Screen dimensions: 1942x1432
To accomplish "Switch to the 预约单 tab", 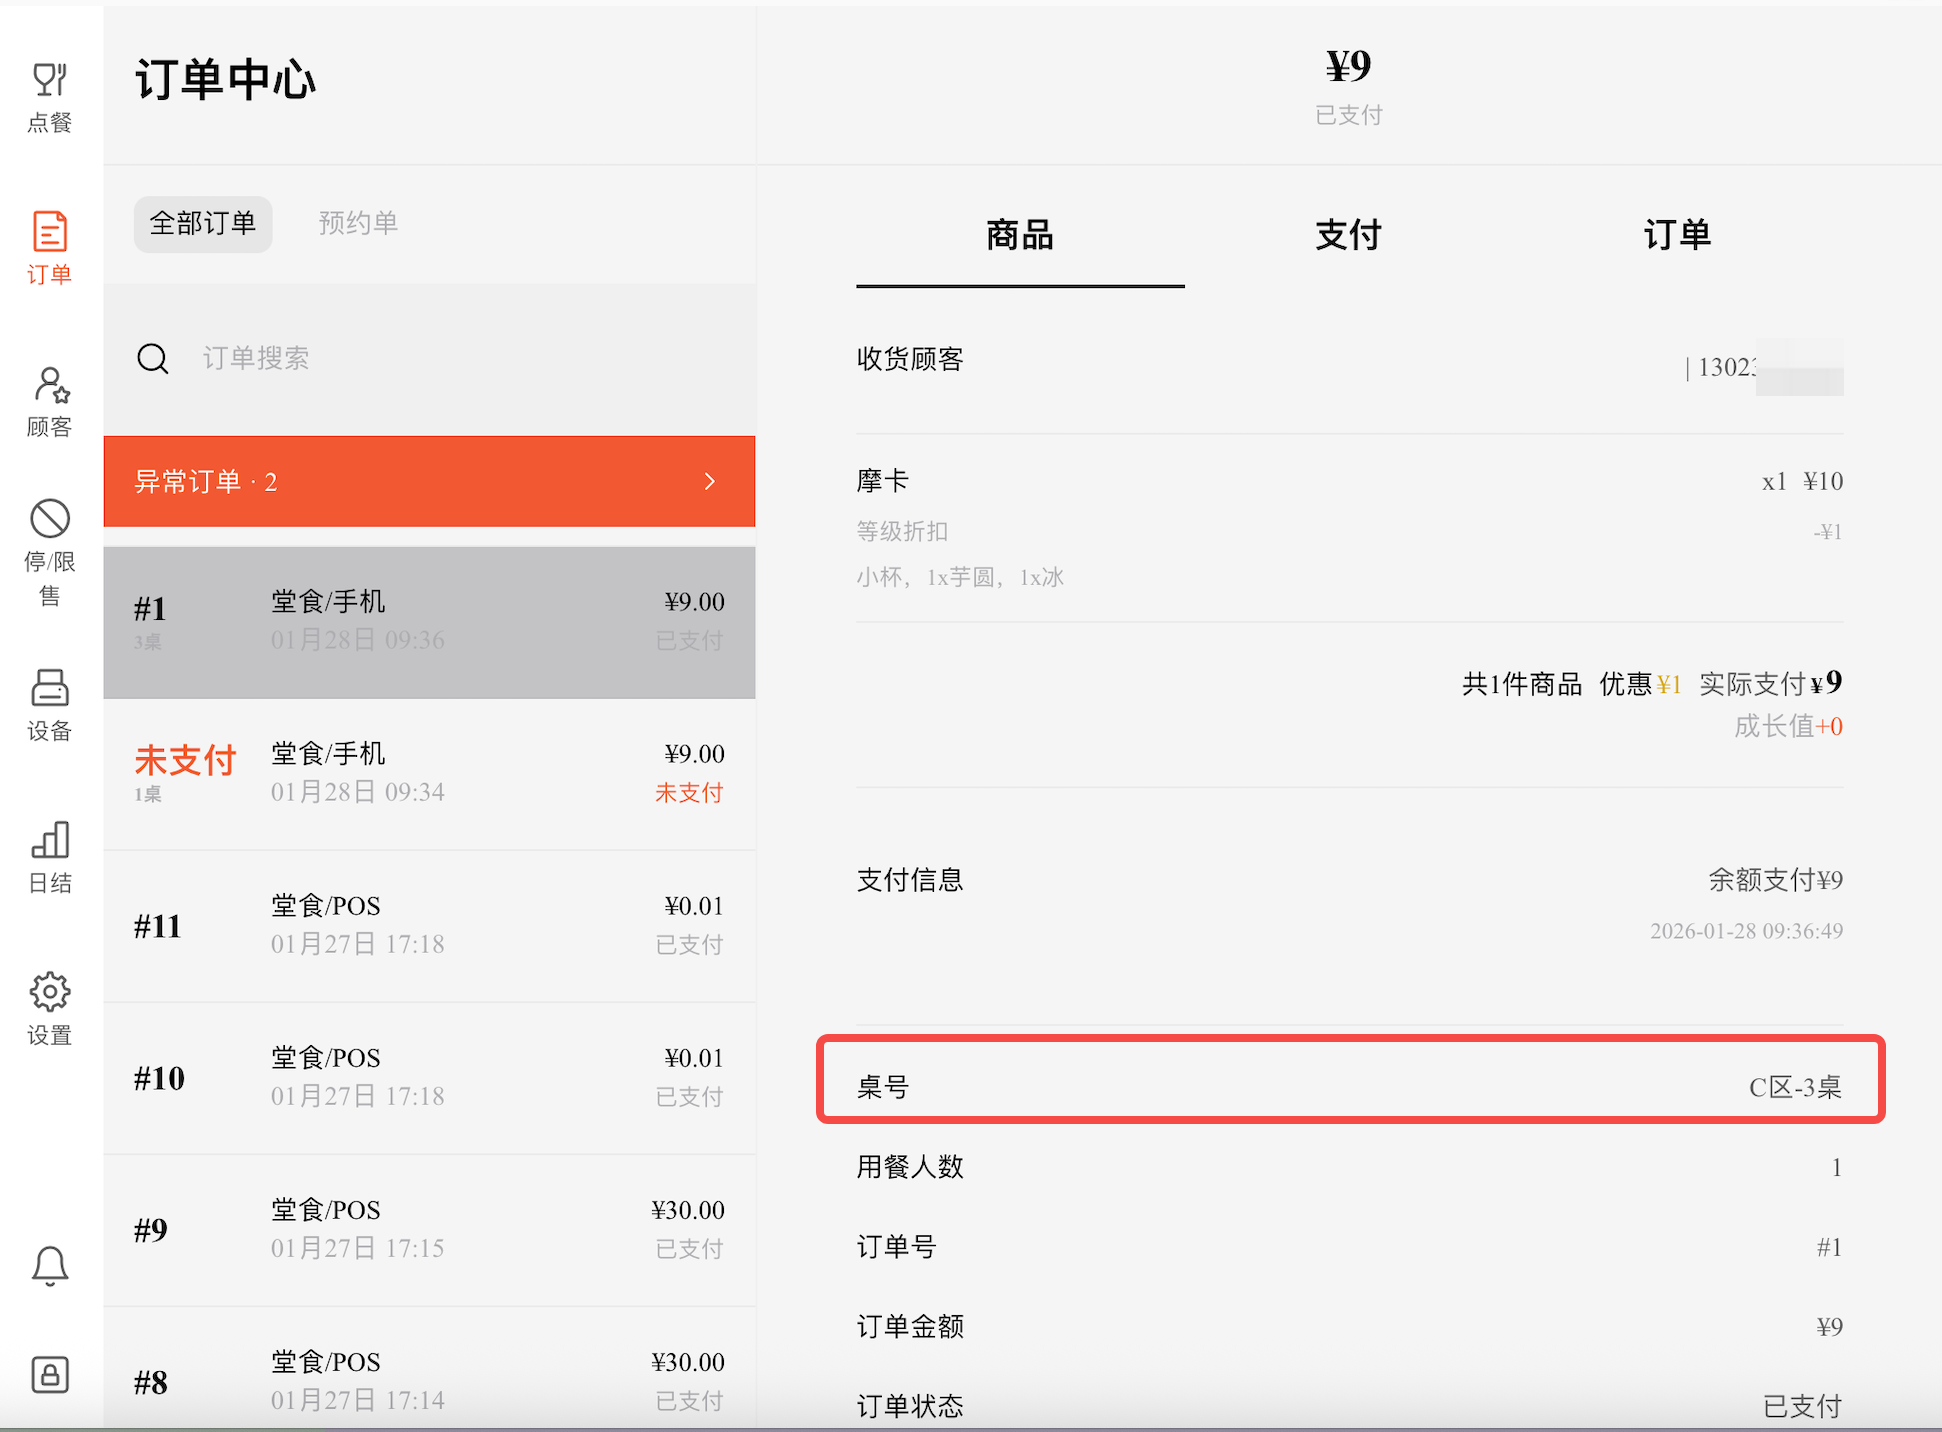I will pyautogui.click(x=358, y=223).
